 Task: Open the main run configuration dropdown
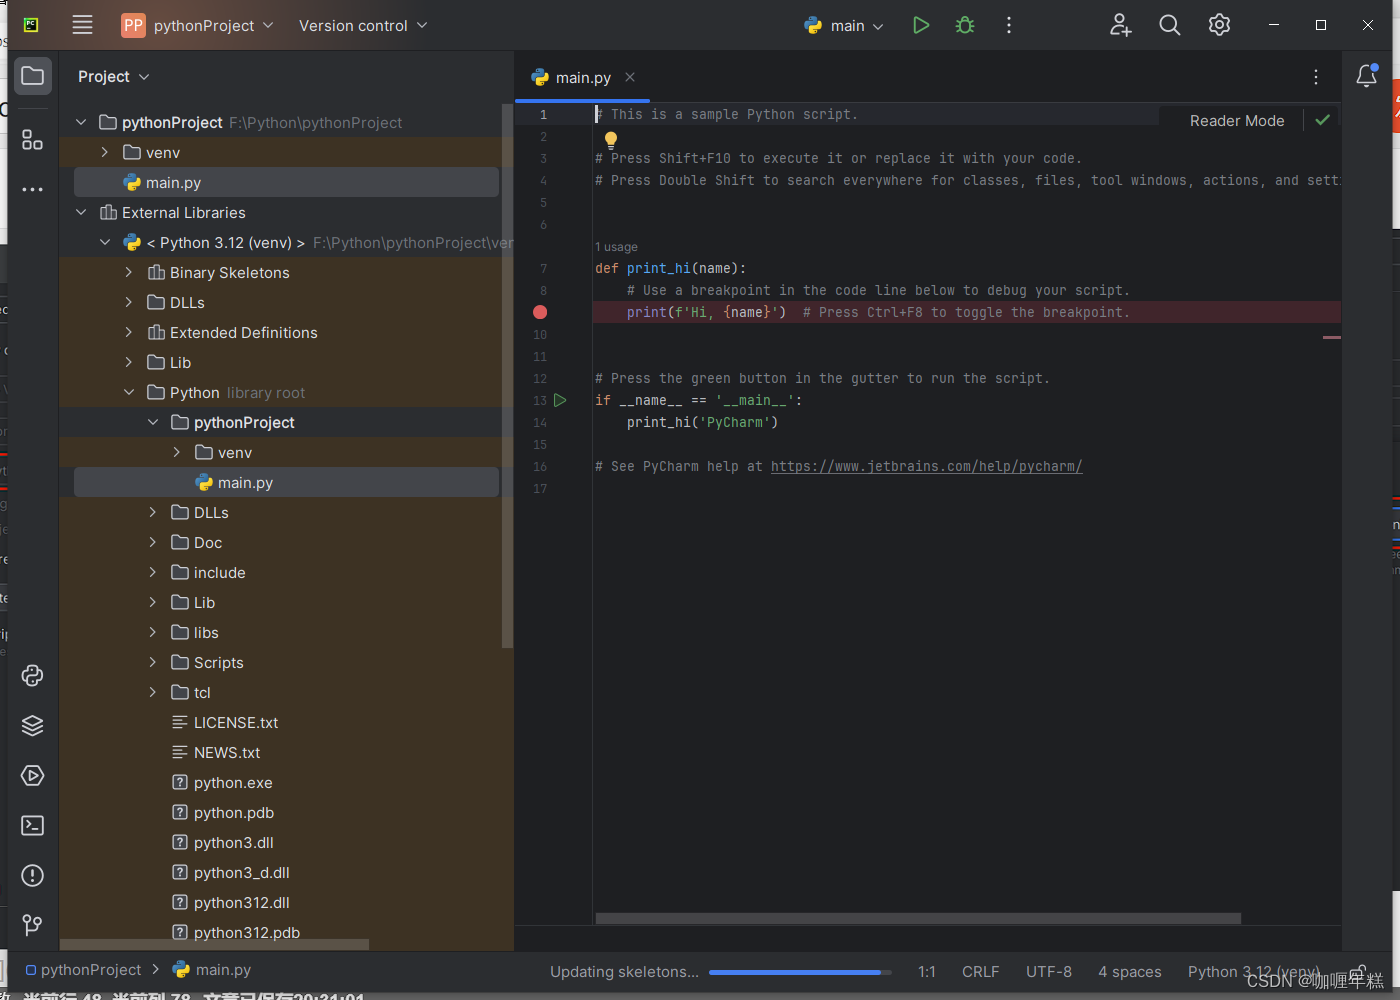[x=845, y=26]
